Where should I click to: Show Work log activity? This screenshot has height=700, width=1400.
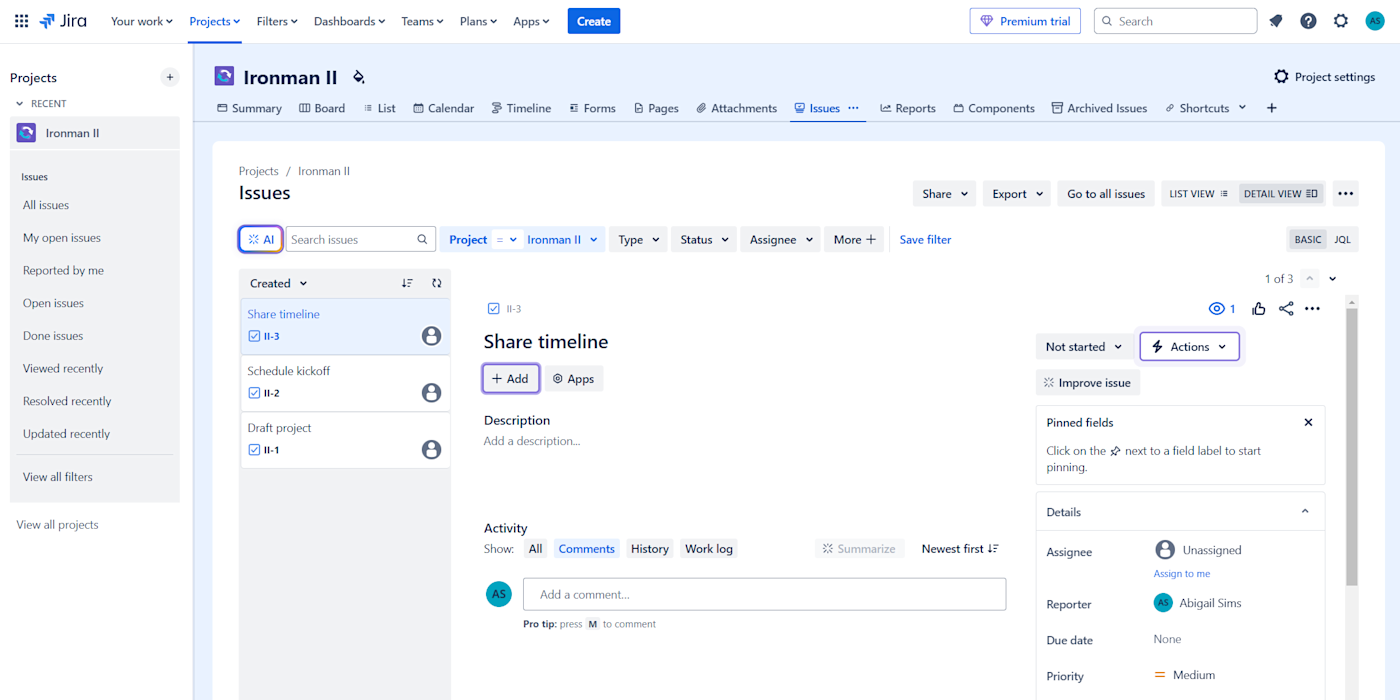(709, 549)
